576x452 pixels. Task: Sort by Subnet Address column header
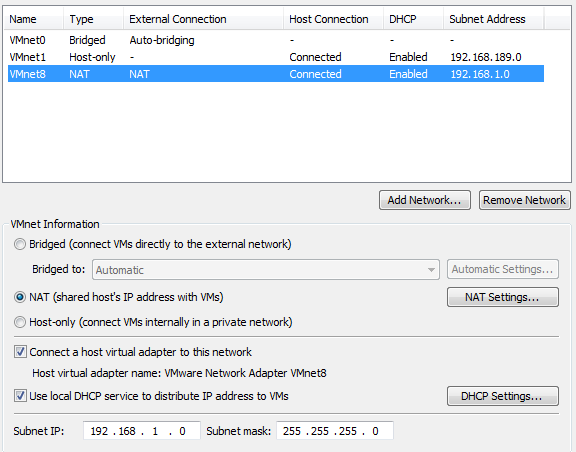coord(493,19)
